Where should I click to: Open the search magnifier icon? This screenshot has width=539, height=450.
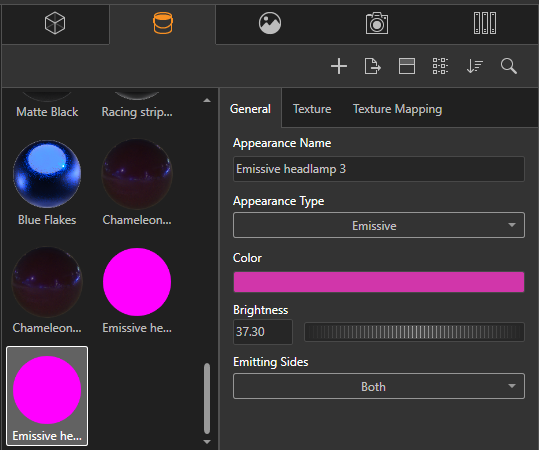509,66
